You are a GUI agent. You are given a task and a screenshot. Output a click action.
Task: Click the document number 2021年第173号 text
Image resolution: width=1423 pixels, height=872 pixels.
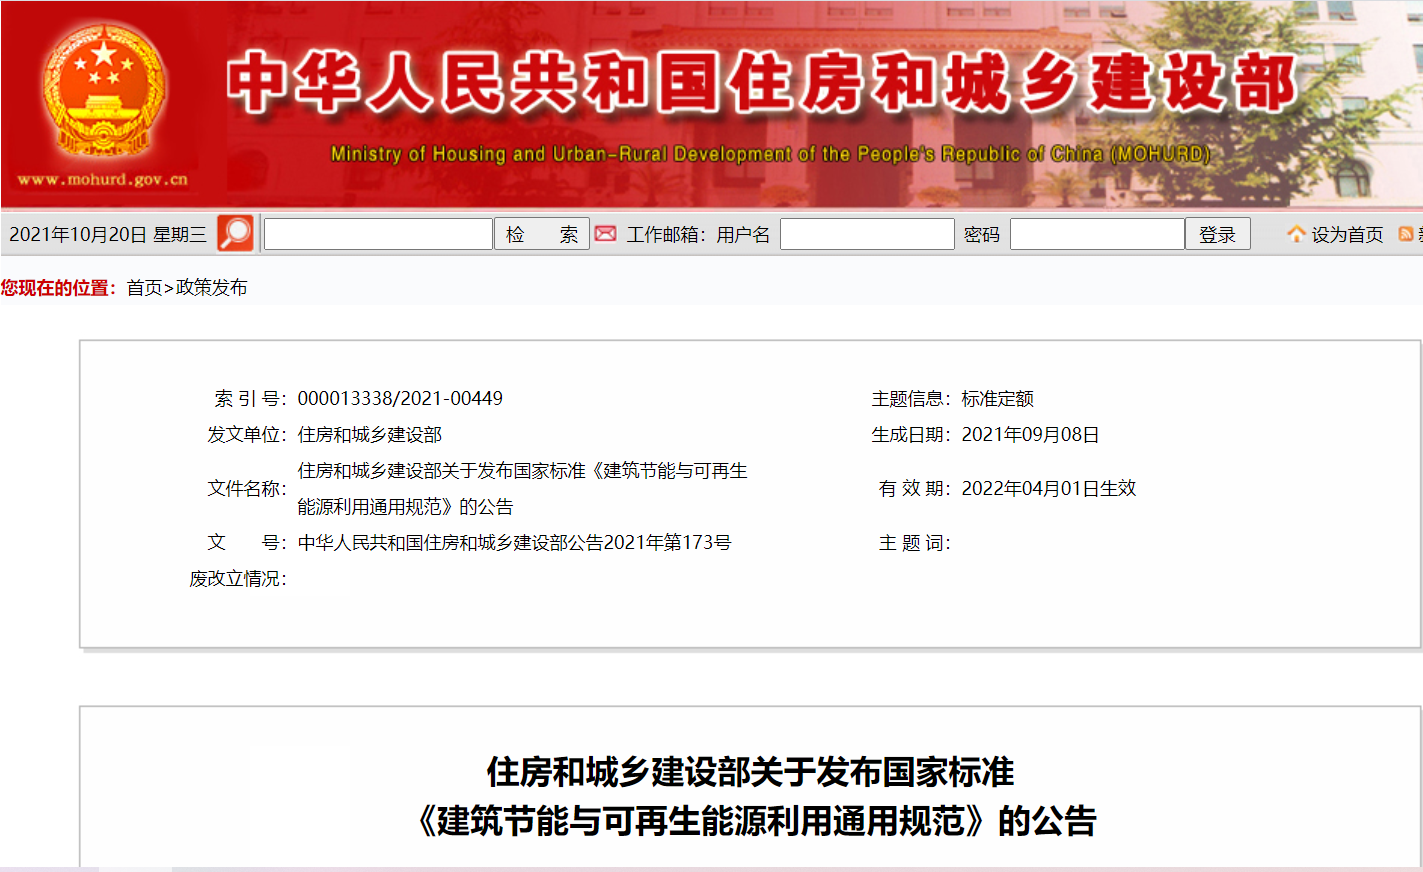click(x=514, y=543)
